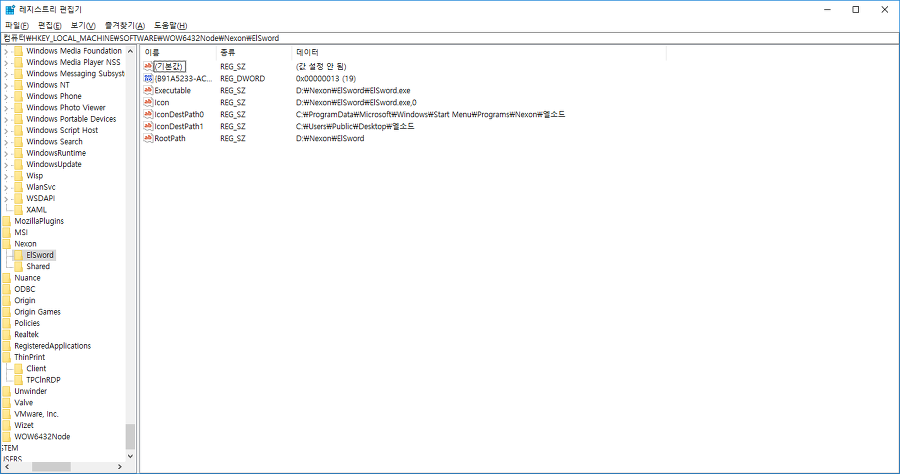Click the IconDestPath0 value's string icon
This screenshot has height=474, width=900.
click(148, 114)
